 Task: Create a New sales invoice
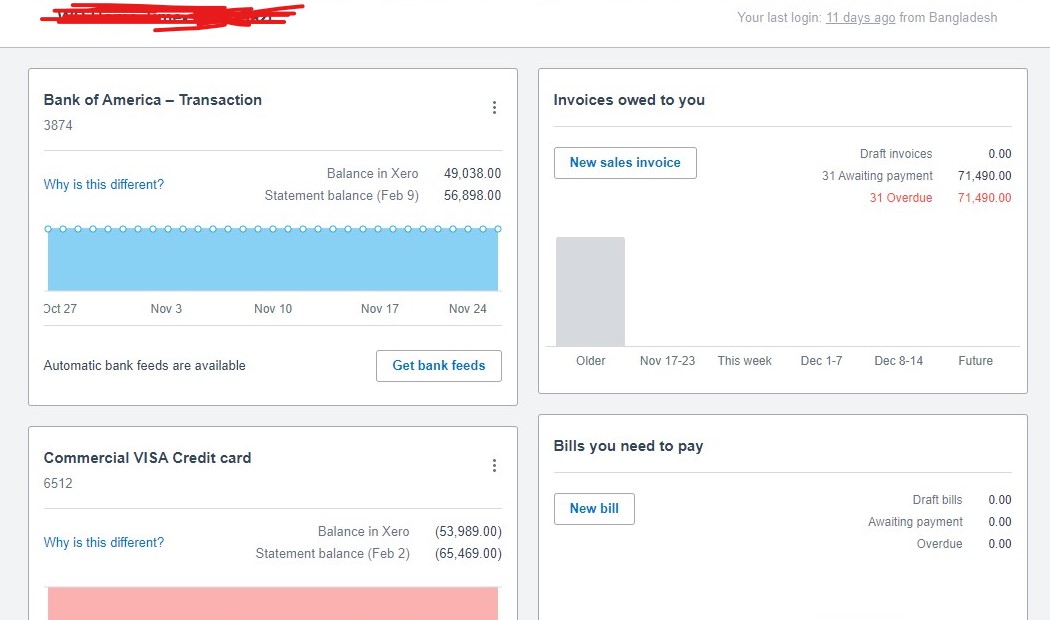[x=625, y=163]
